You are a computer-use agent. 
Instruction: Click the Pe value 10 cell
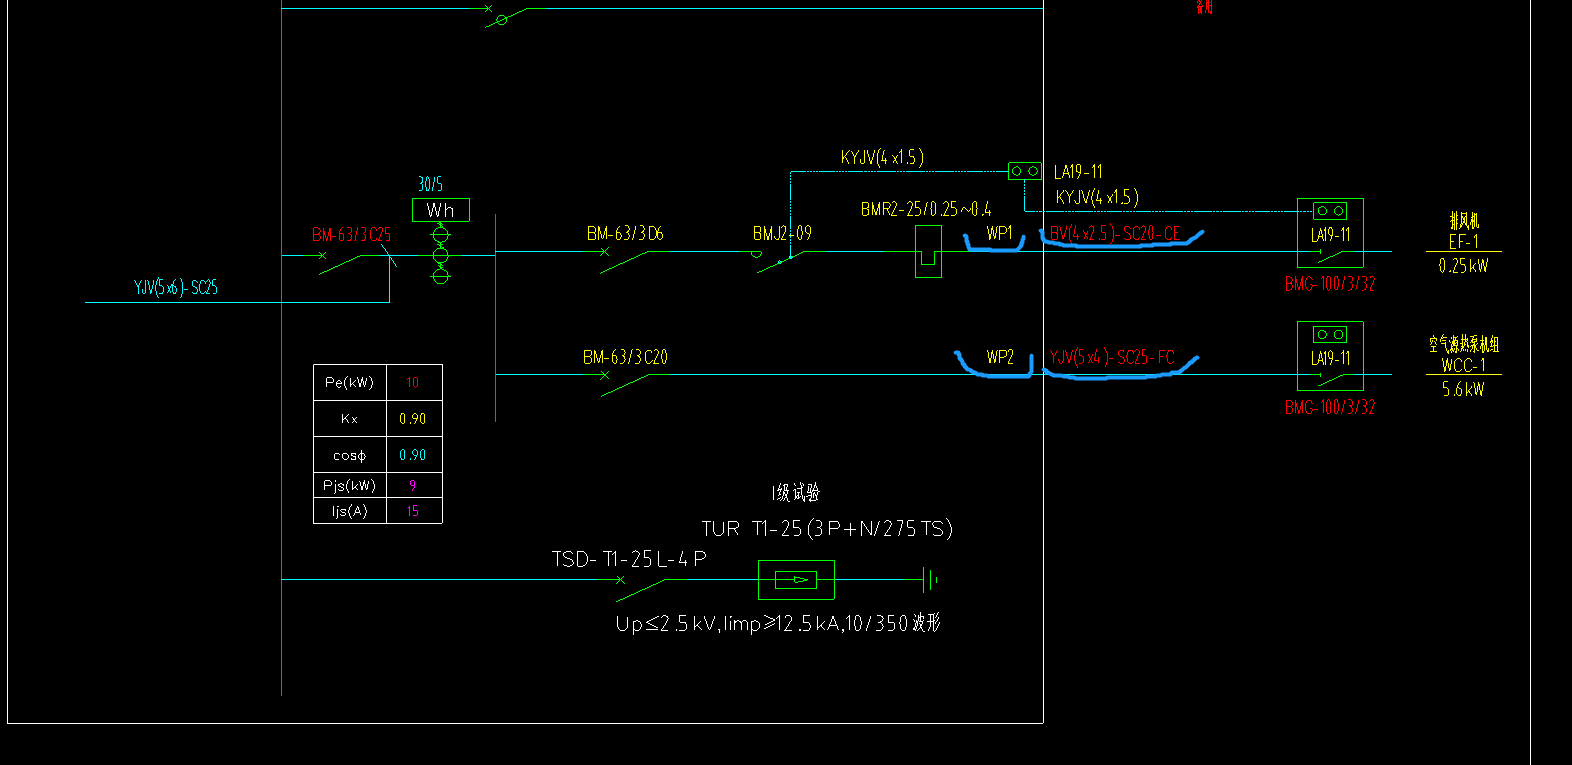click(413, 382)
